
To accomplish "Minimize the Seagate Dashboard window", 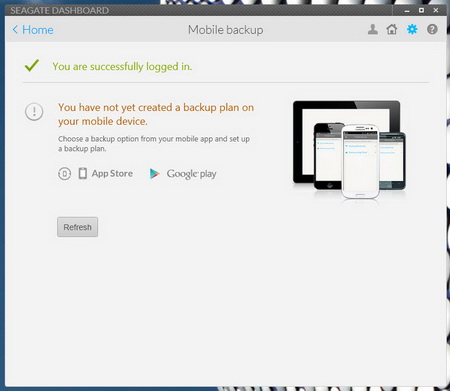I will click(407, 11).
